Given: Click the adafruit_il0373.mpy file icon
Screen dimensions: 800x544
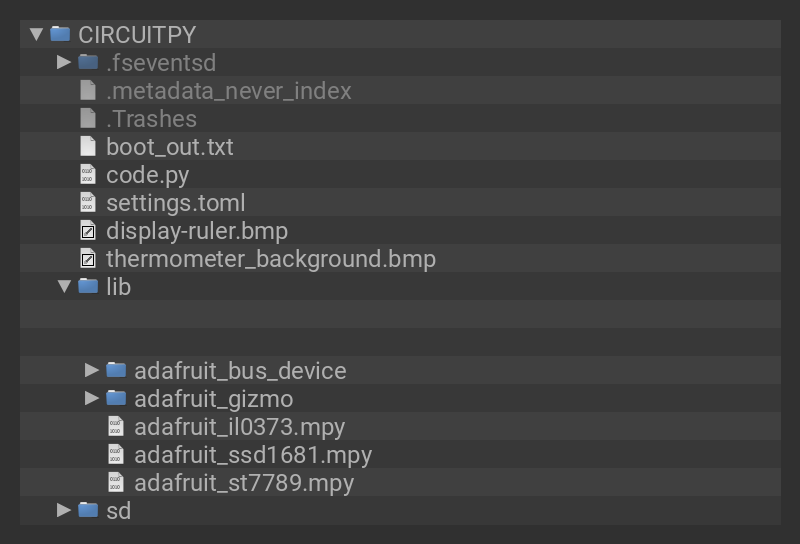Looking at the screenshot, I should click(116, 426).
